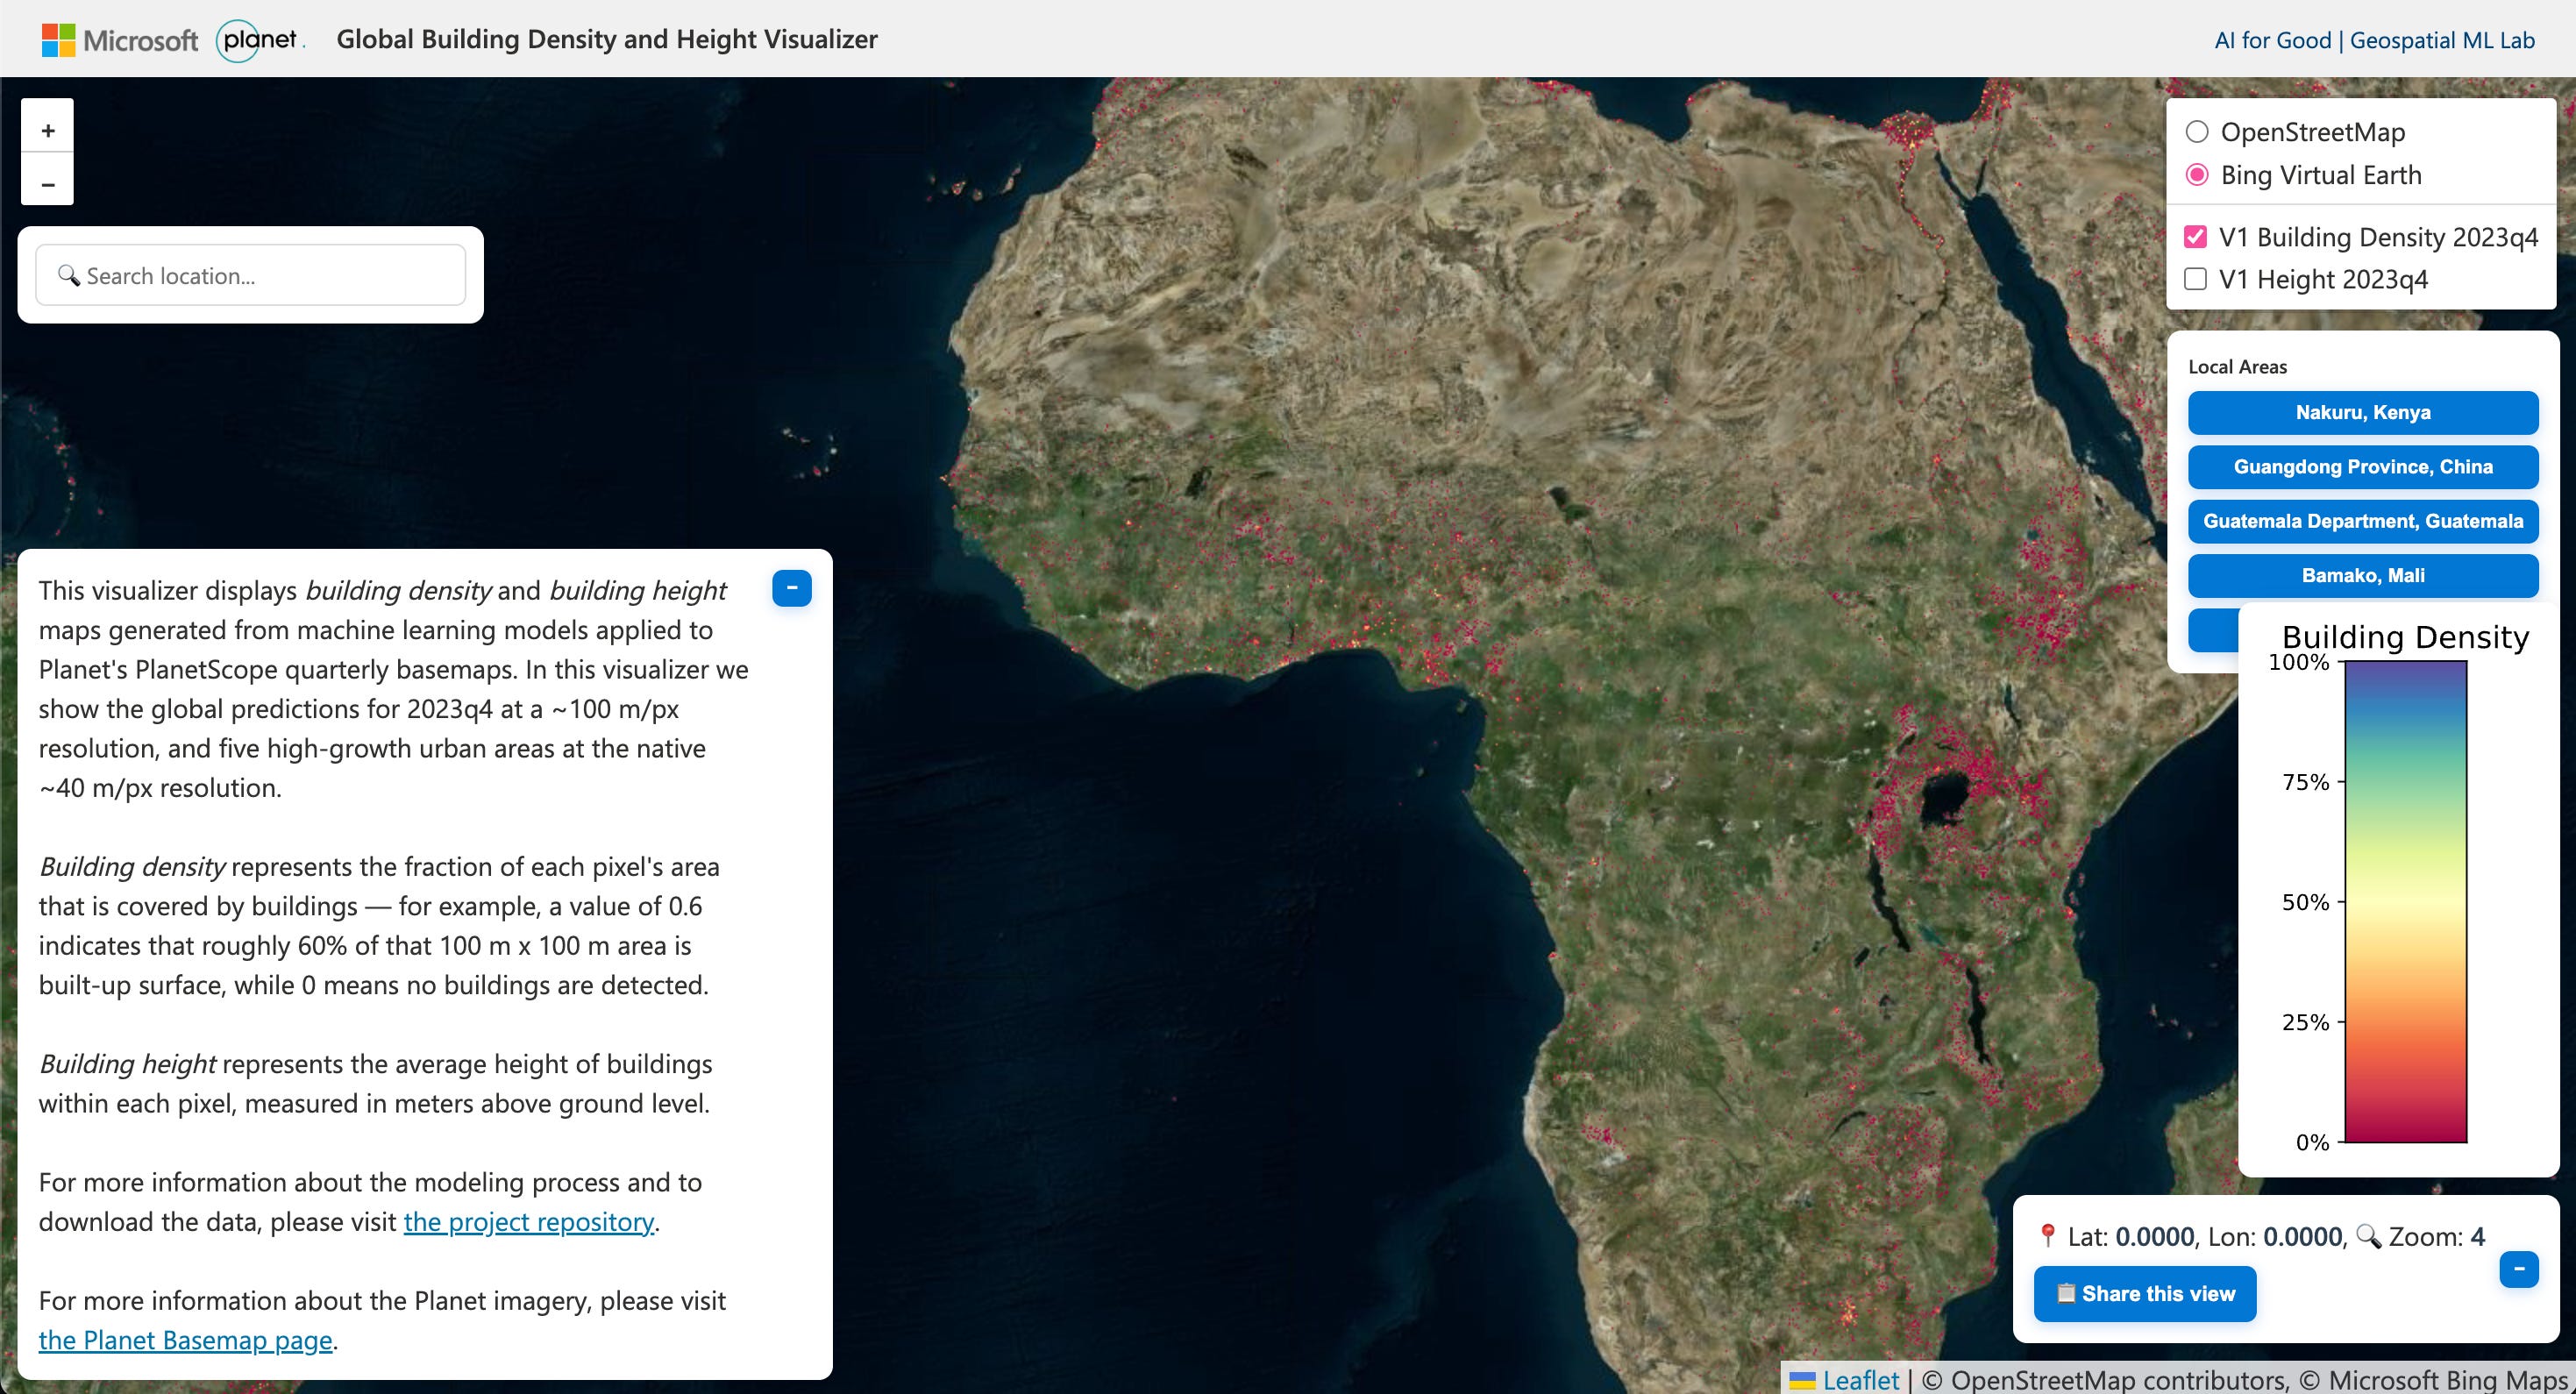Select the OpenStreetMap basemap radio
Viewport: 2576px width, 1394px height.
[2197, 132]
